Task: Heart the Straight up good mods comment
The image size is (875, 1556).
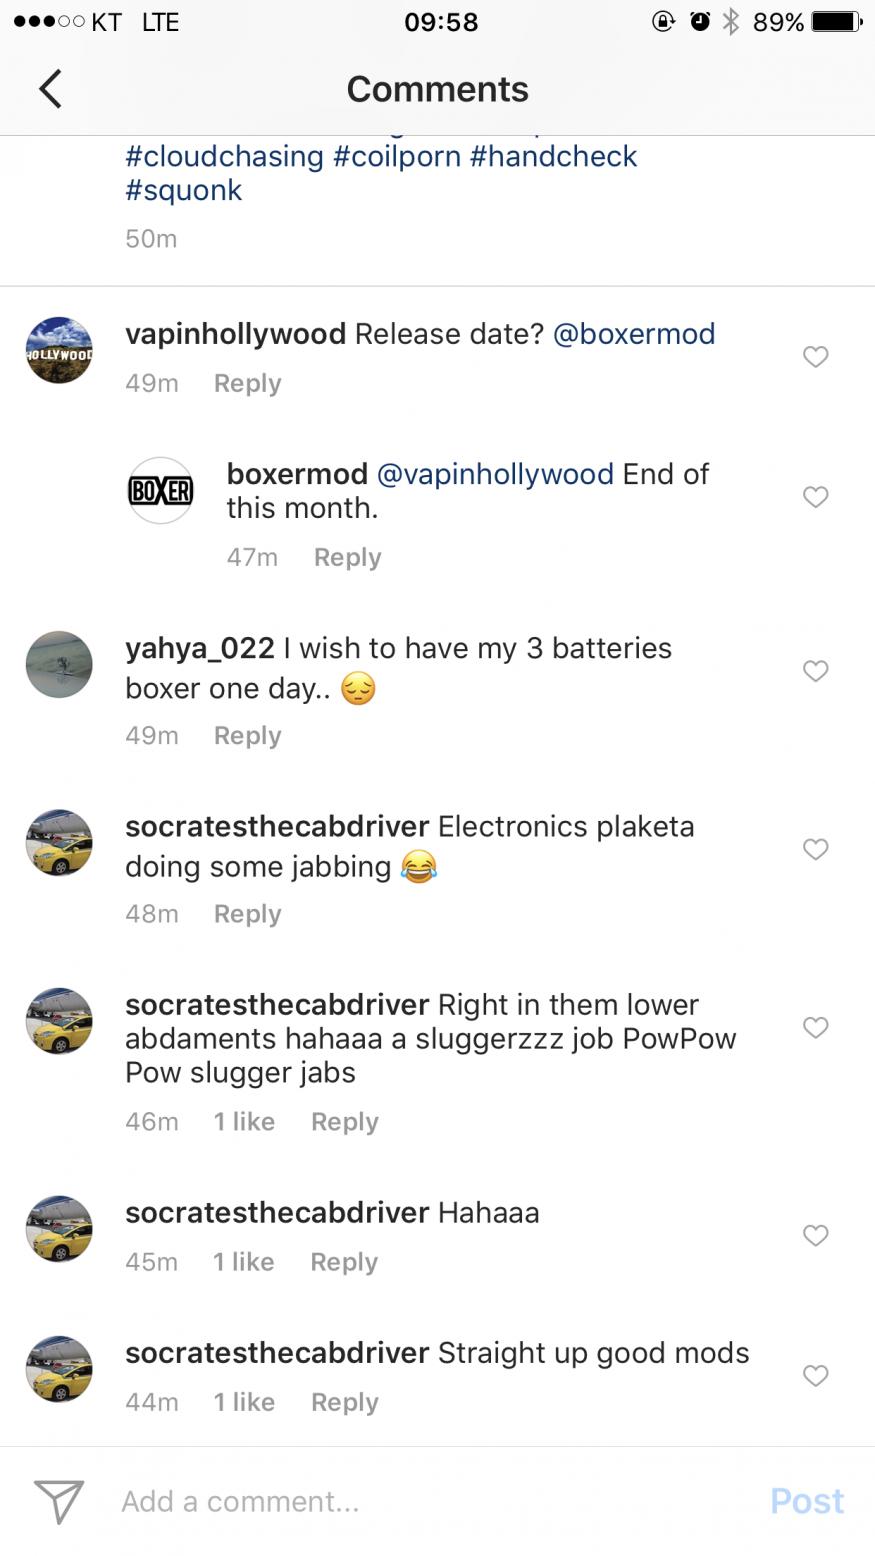Action: click(x=816, y=1376)
